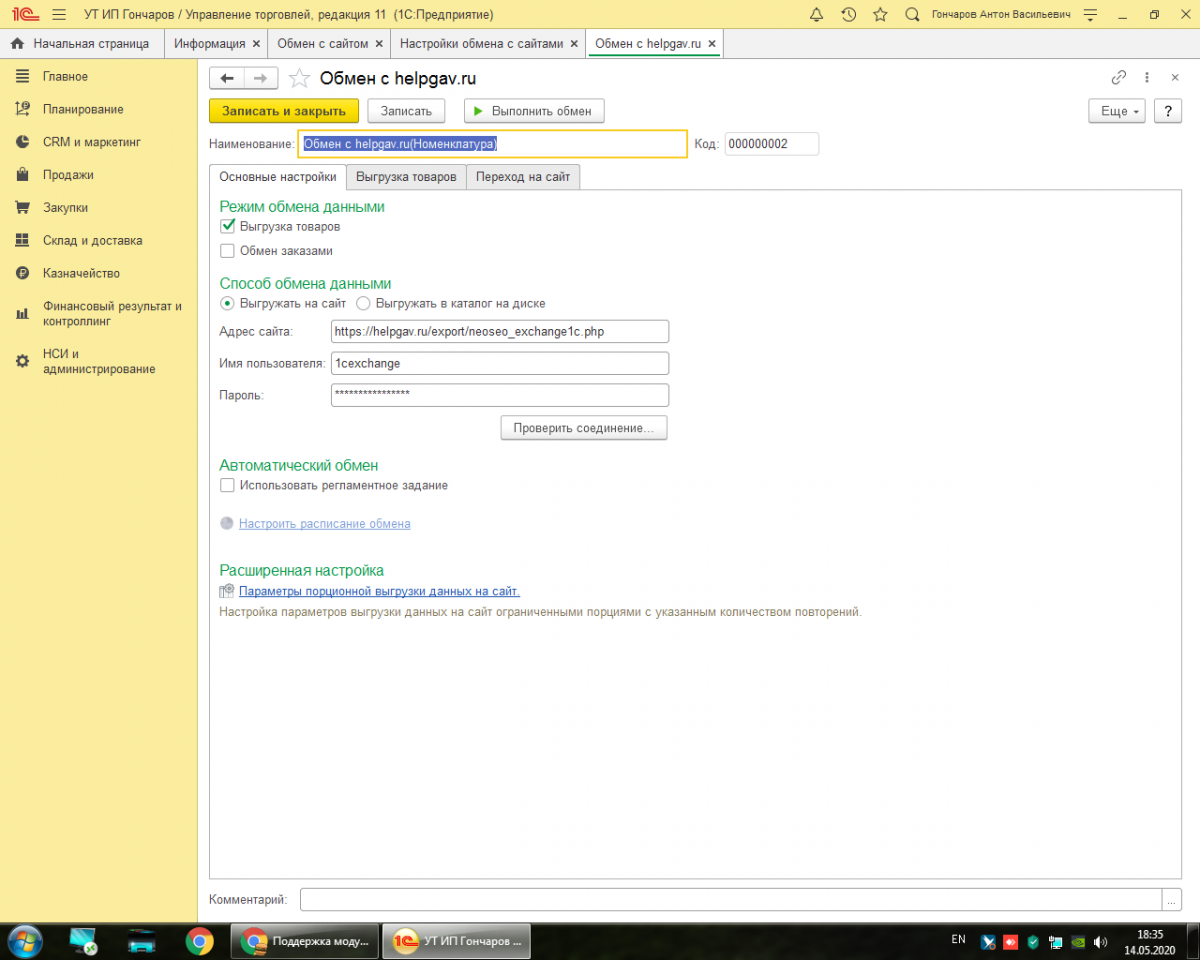Image resolution: width=1200 pixels, height=960 pixels.
Task: Open Параметры порционной выгрузки данных link
Action: 379,591
